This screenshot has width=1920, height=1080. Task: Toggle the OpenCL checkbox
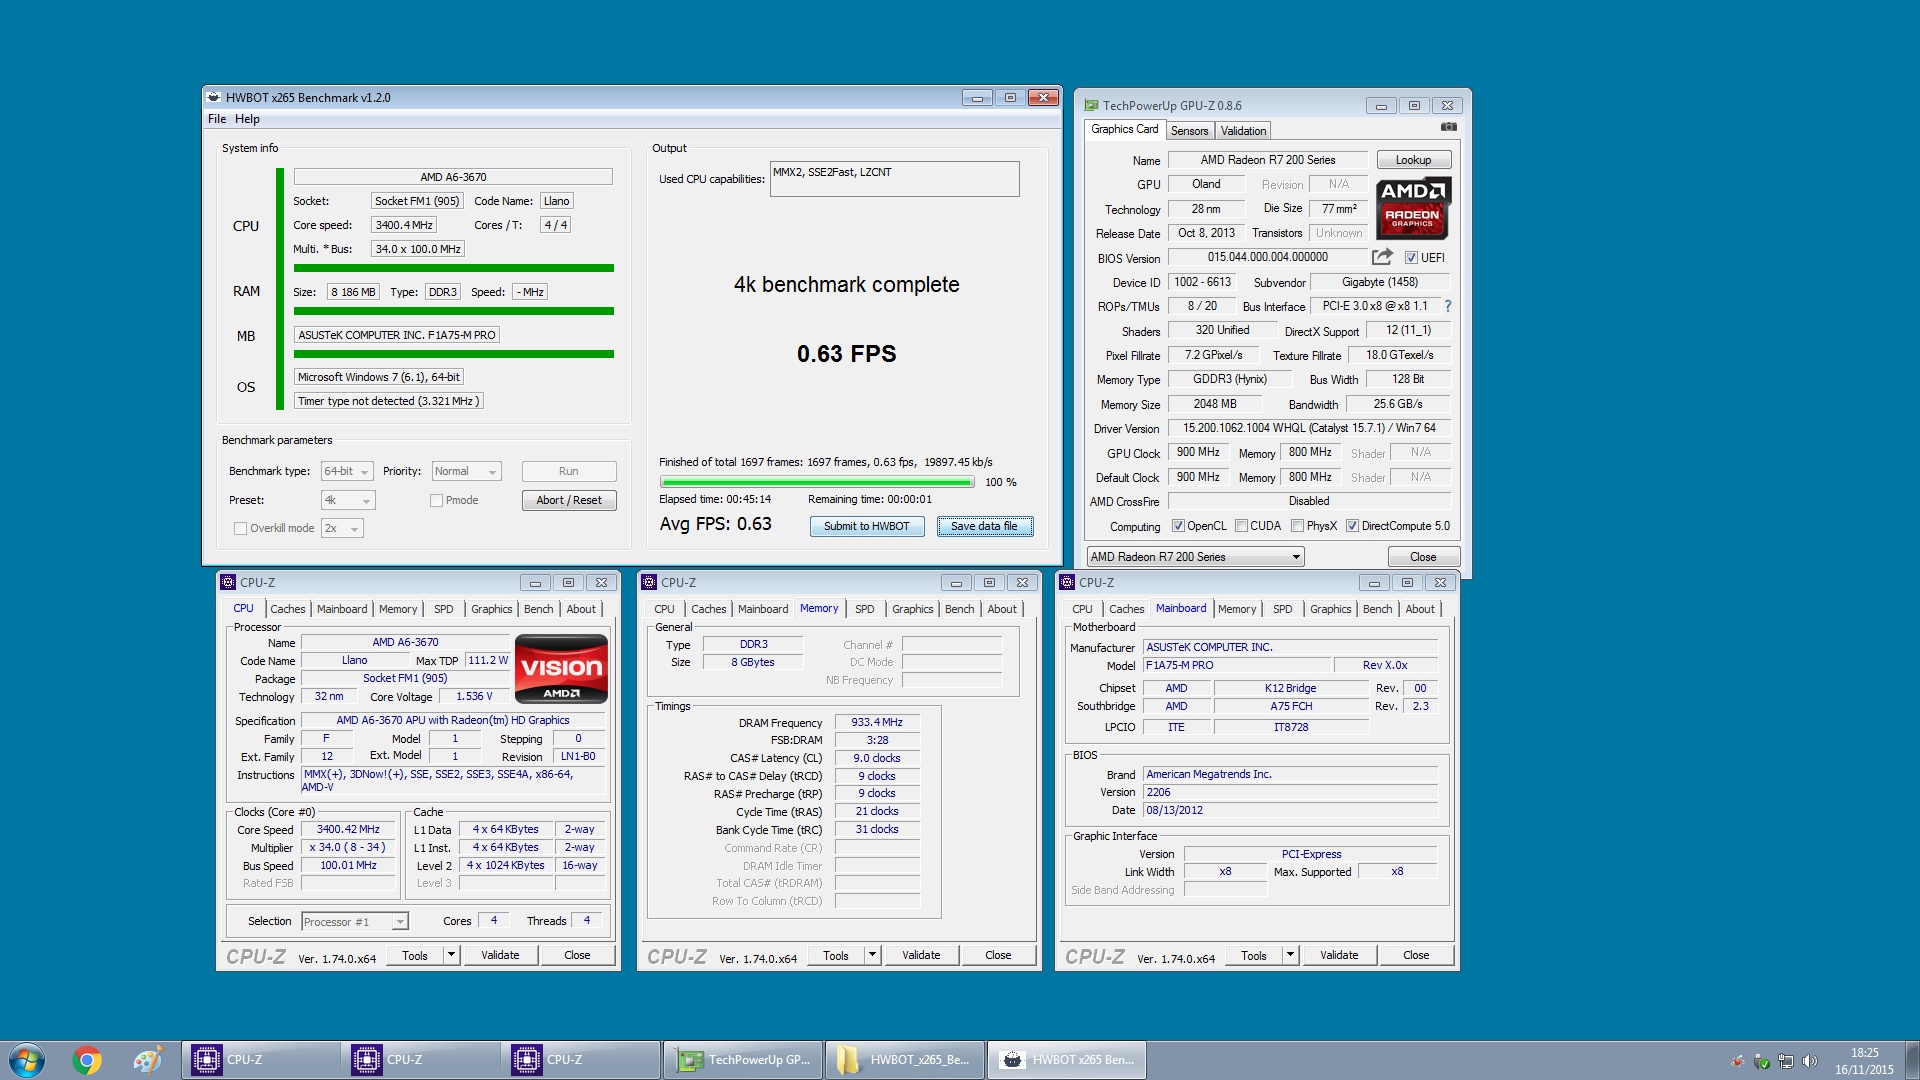[x=1178, y=526]
